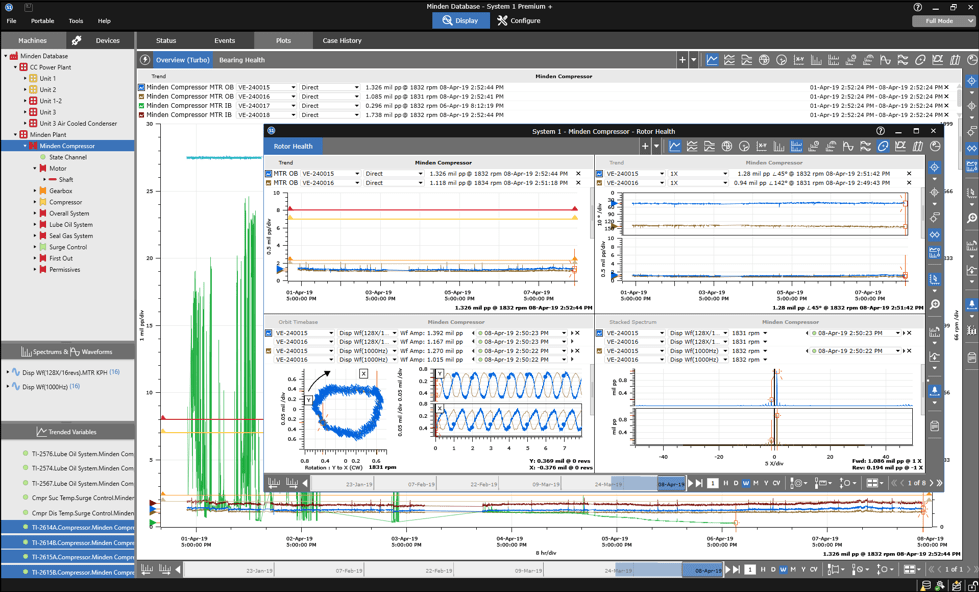Select Stacked Spectrum icon in Rotor Health toolbar
This screenshot has height=592, width=979.
796,146
